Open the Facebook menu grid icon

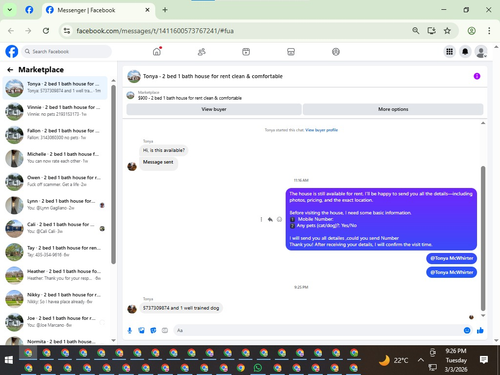tap(449, 52)
